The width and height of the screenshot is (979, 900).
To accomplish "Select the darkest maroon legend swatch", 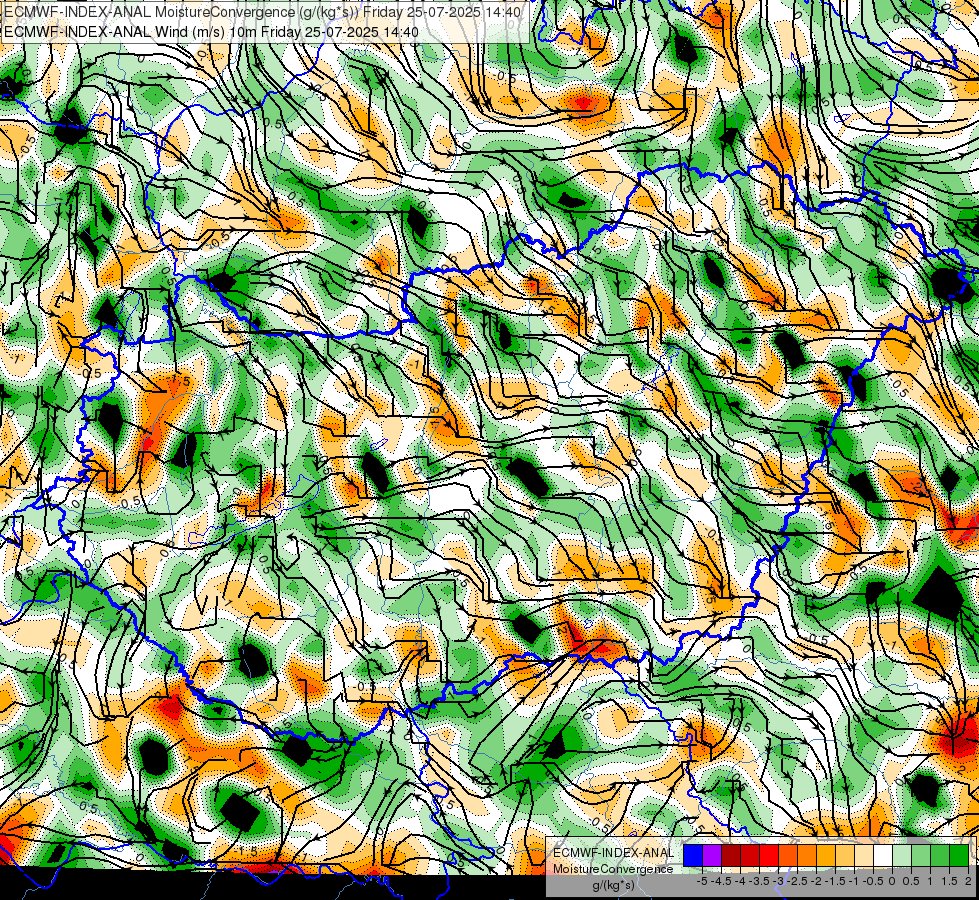I will pyautogui.click(x=731, y=856).
